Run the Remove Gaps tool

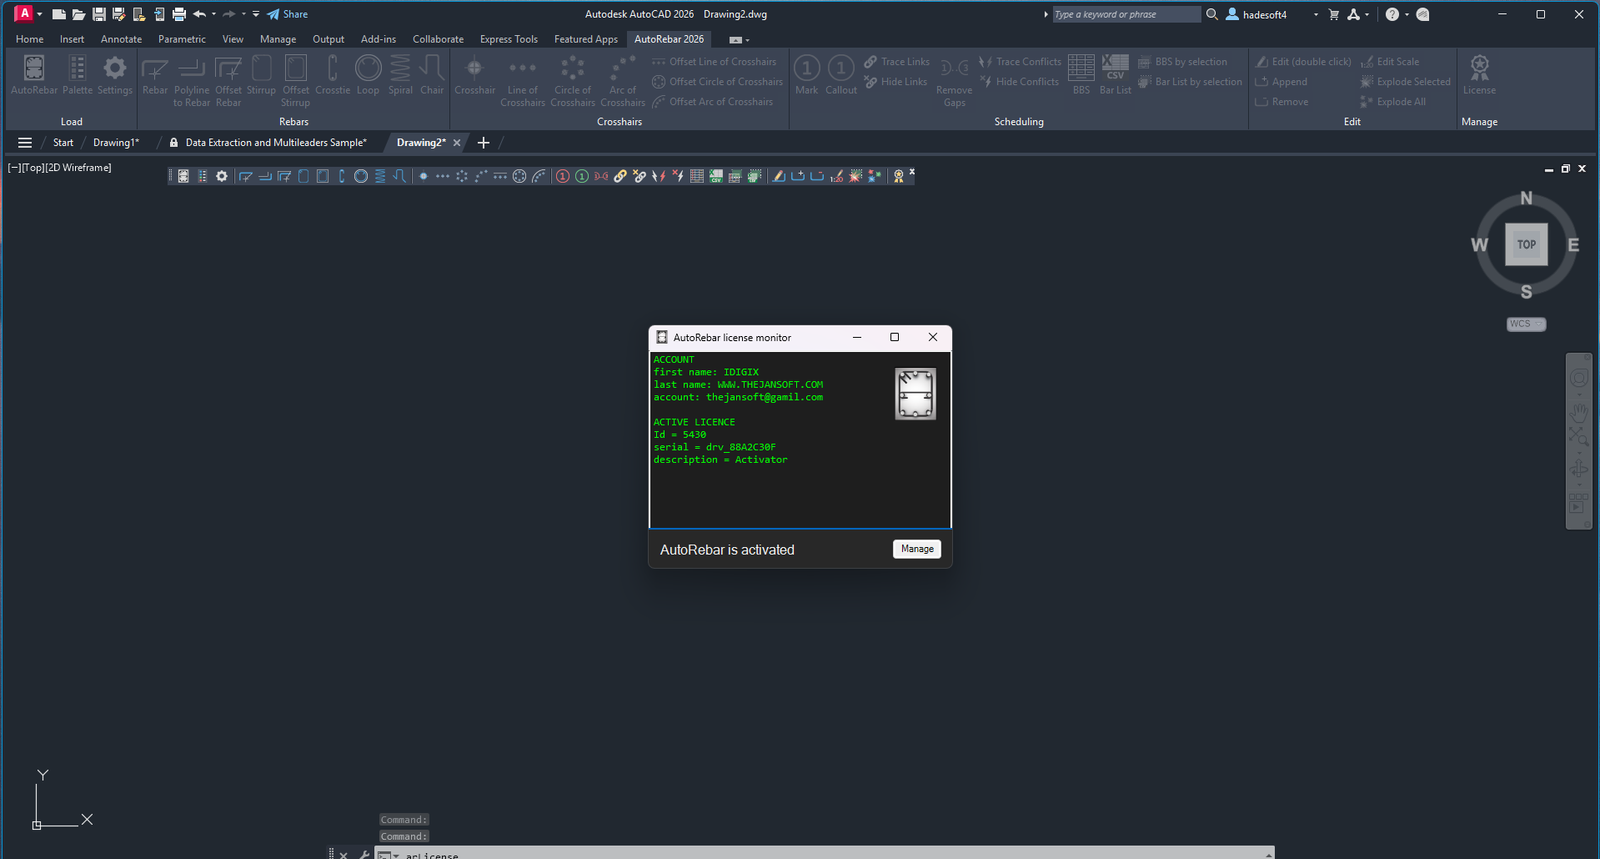point(955,81)
